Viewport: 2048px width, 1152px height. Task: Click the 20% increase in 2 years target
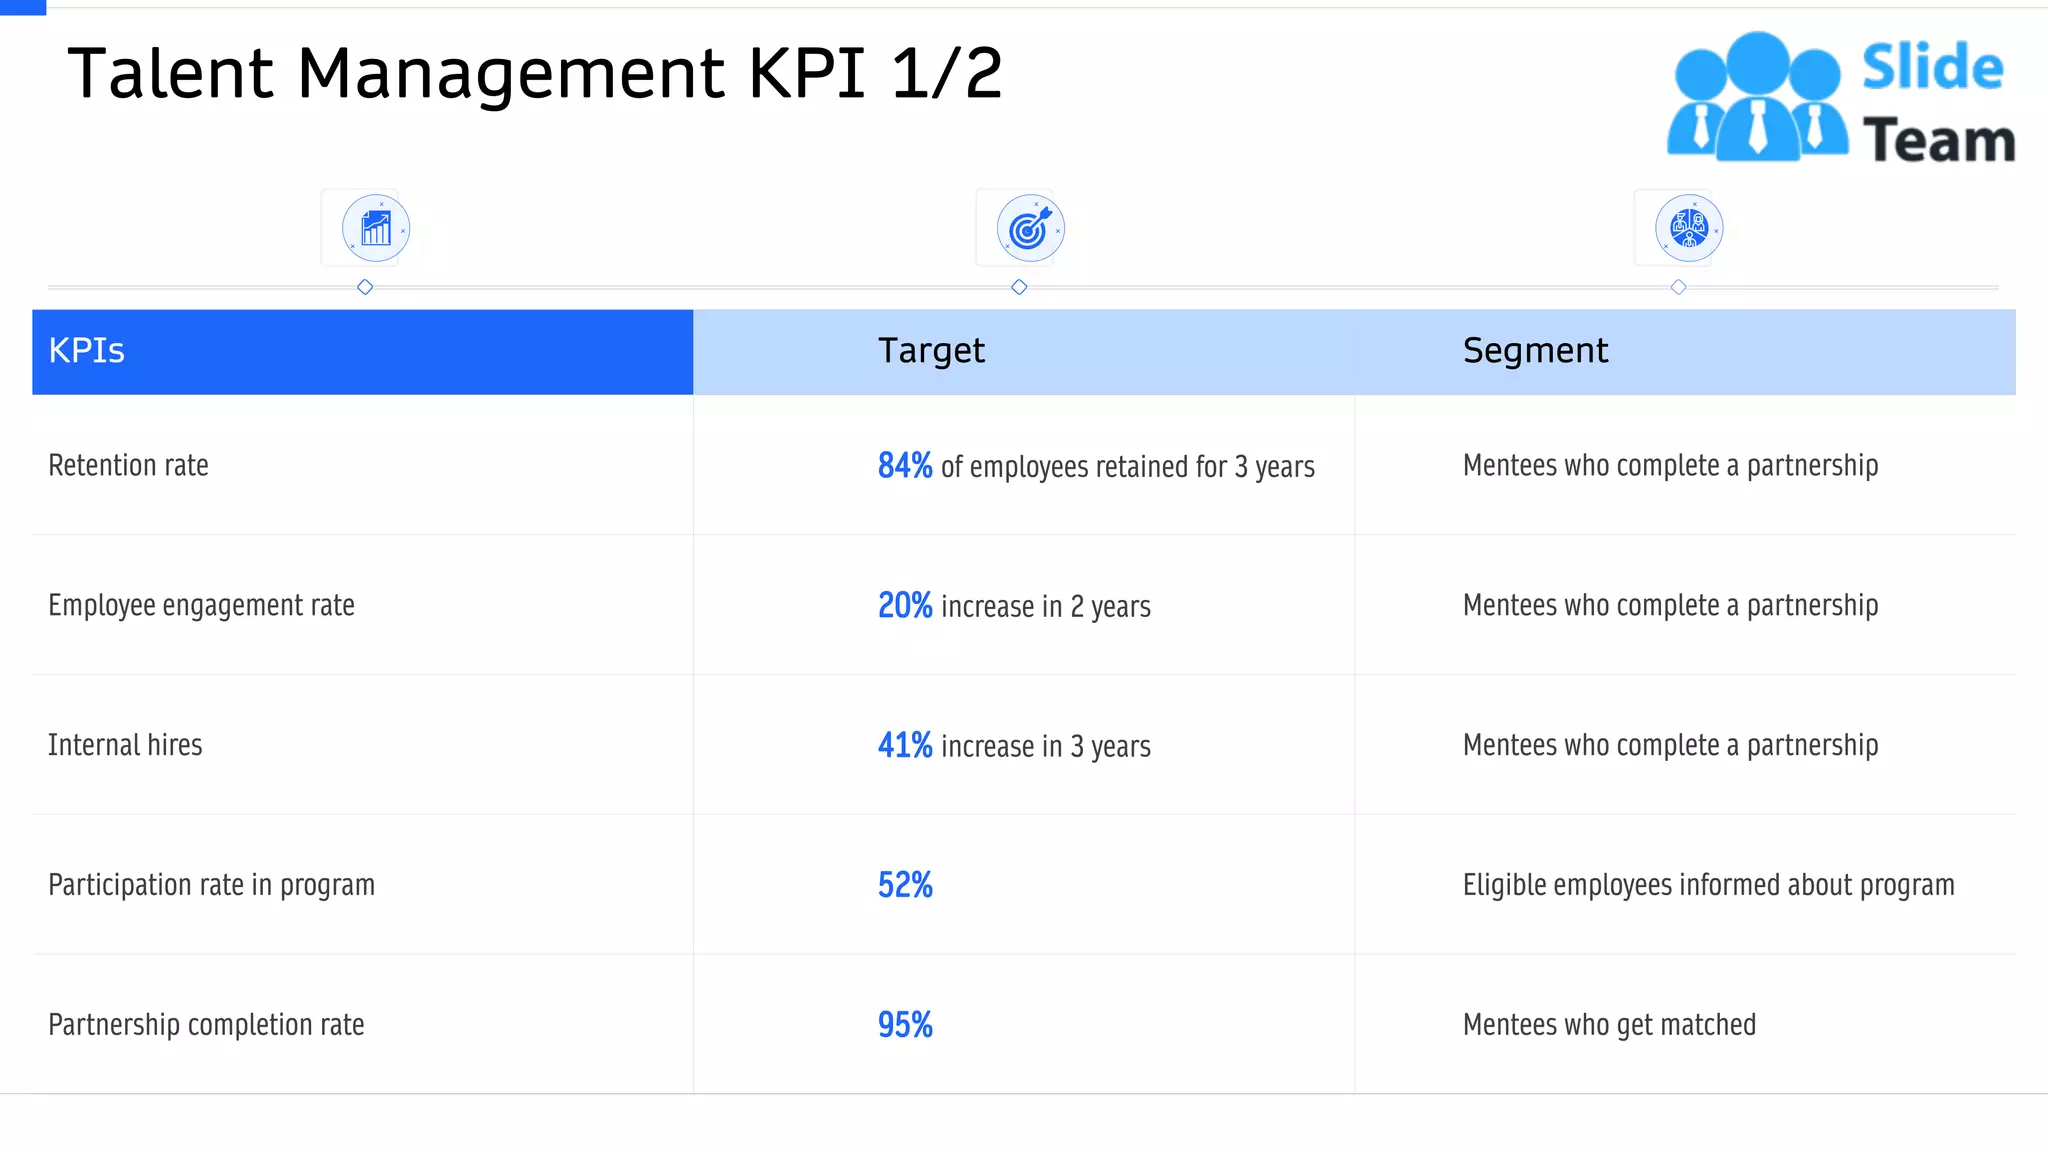click(x=1014, y=606)
